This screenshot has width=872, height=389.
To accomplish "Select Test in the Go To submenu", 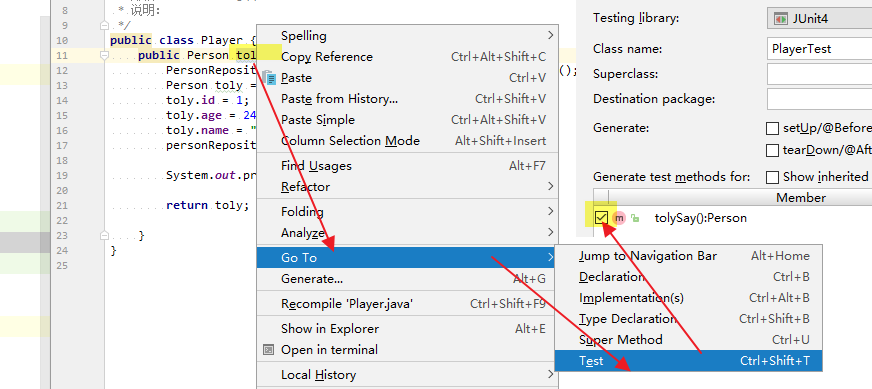I will click(688, 361).
